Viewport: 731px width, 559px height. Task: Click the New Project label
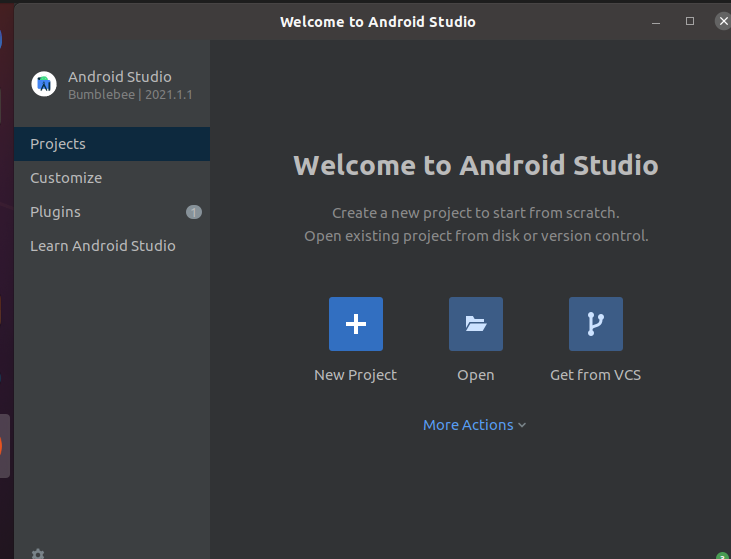tap(355, 375)
